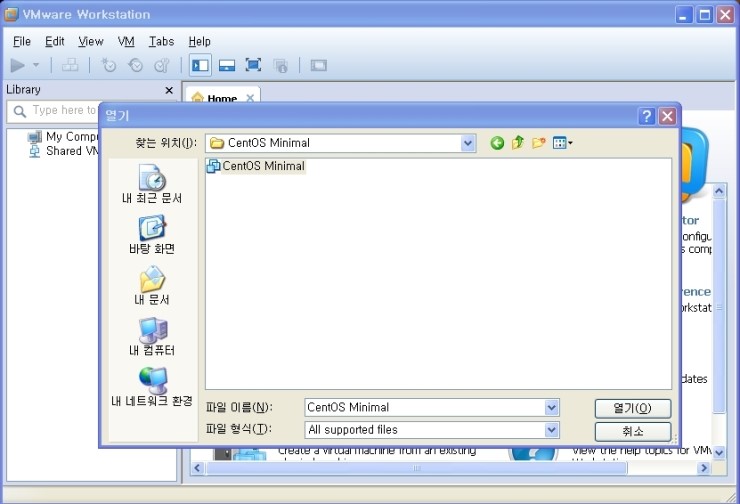Open the VM menu
The height and width of the screenshot is (504, 740).
pos(126,41)
